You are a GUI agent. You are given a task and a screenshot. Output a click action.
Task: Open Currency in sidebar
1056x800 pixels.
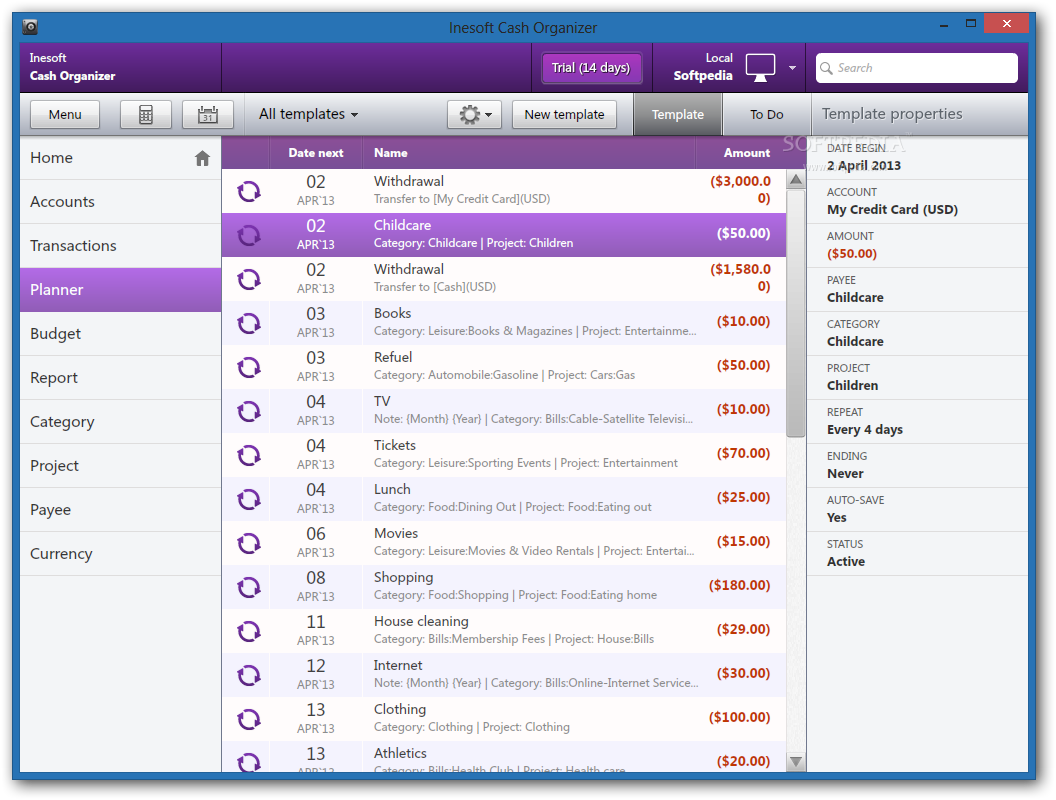click(121, 554)
